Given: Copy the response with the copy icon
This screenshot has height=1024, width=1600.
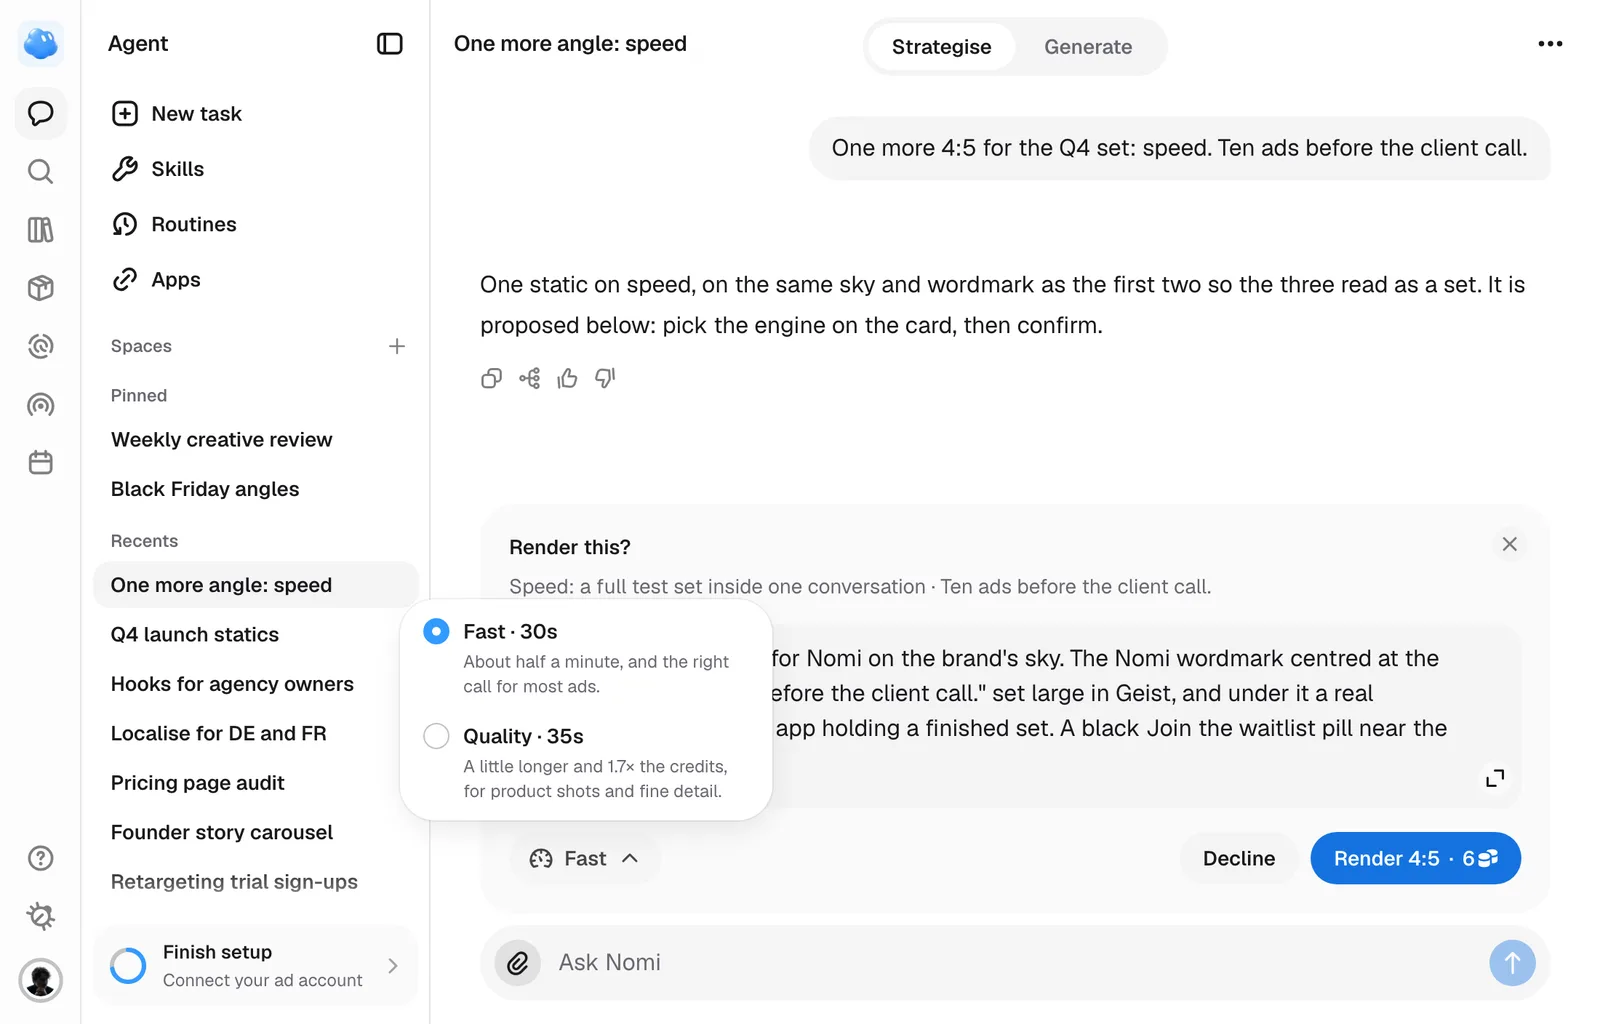Looking at the screenshot, I should [x=491, y=378].
